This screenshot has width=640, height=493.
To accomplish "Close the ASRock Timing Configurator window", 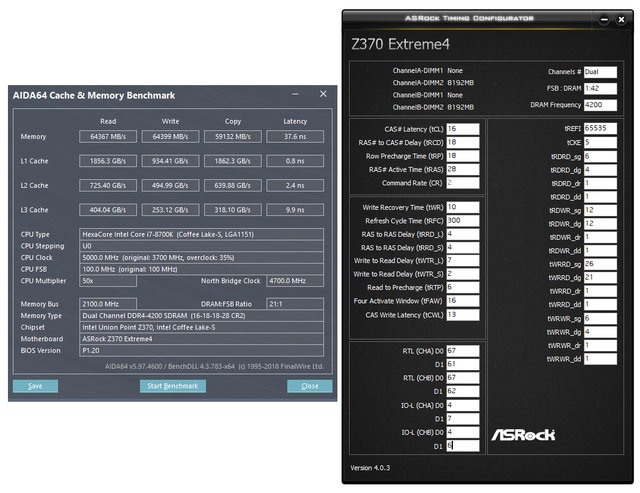I will click(x=621, y=19).
